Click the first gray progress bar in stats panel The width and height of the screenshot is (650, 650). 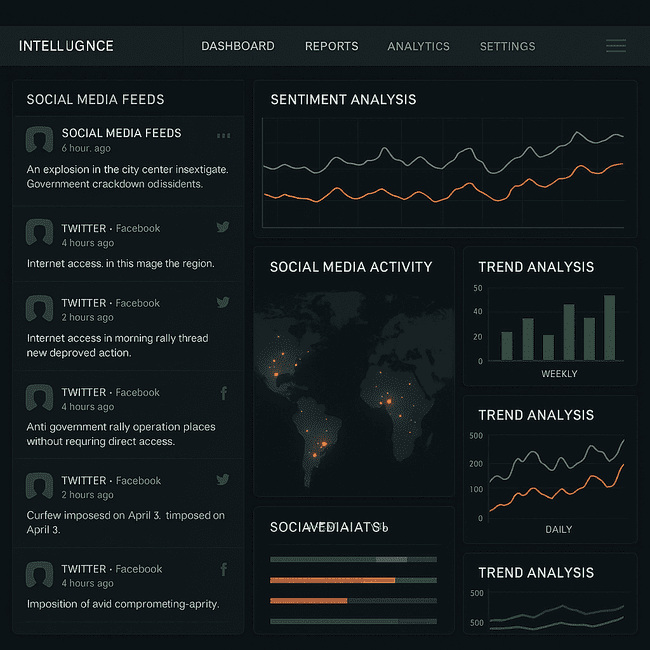[x=353, y=560]
